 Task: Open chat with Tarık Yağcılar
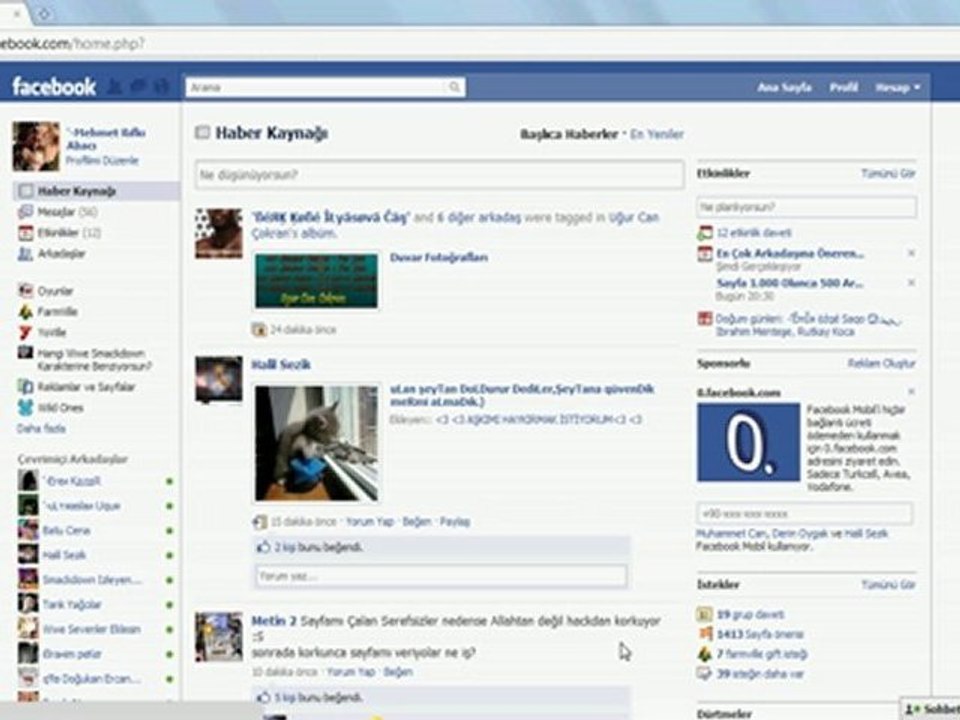tap(72, 604)
